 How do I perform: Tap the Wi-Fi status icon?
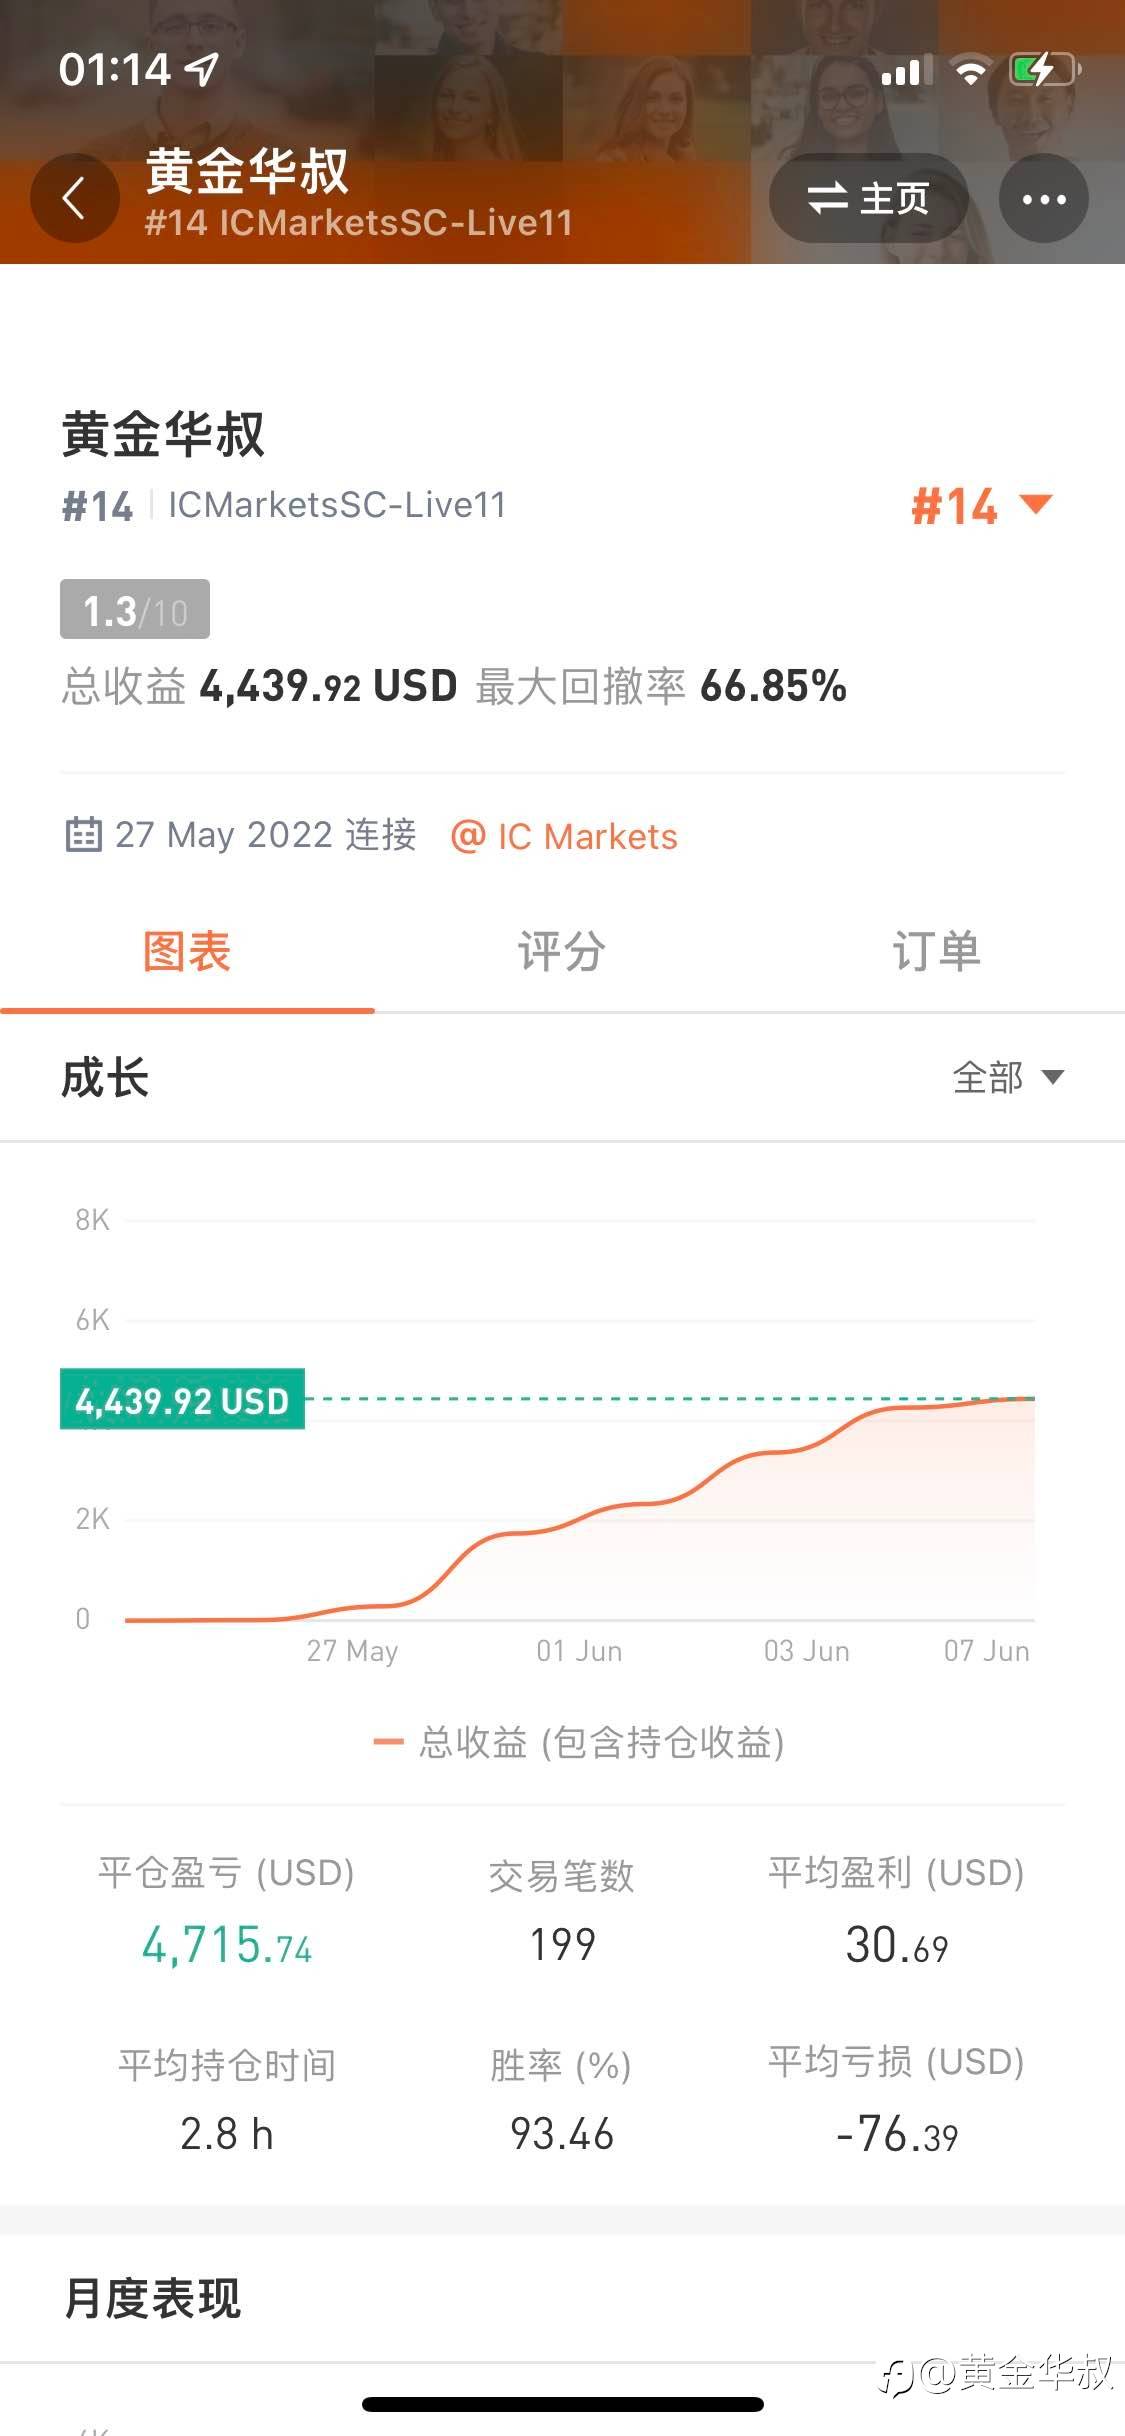pyautogui.click(x=969, y=71)
